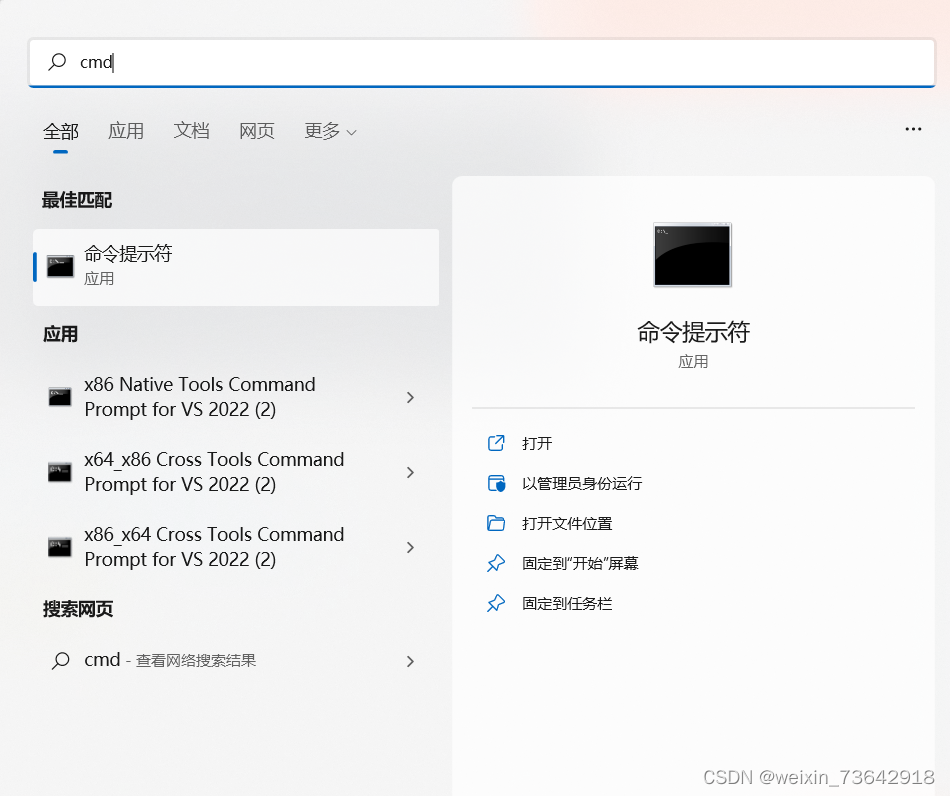Switch to the 应用 tab

point(126,130)
